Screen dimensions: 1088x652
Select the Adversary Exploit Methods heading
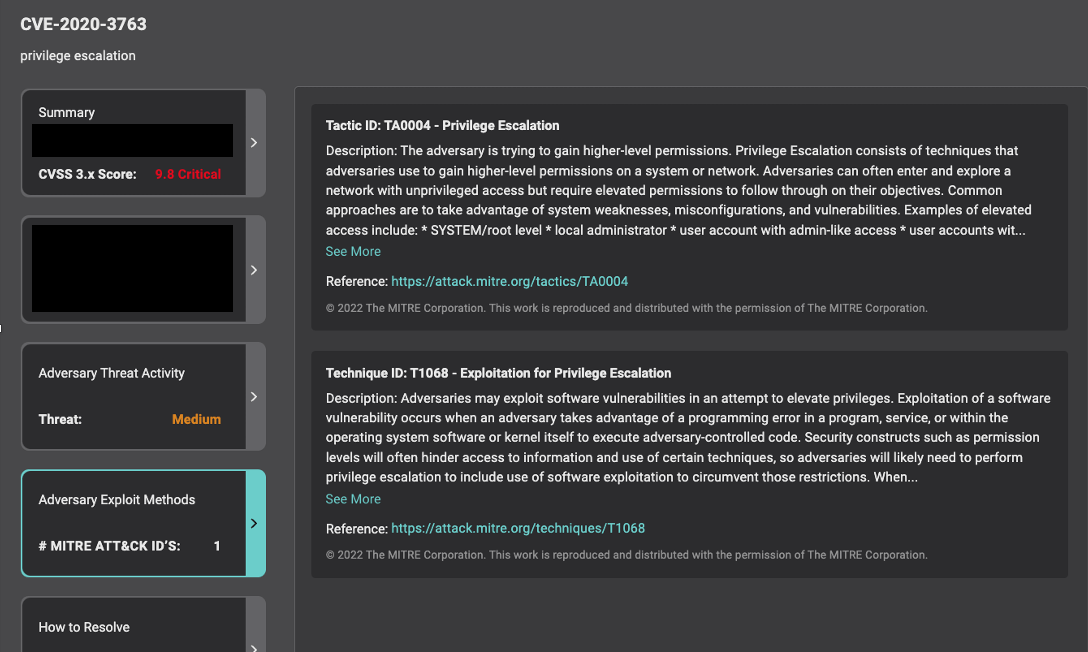click(117, 500)
